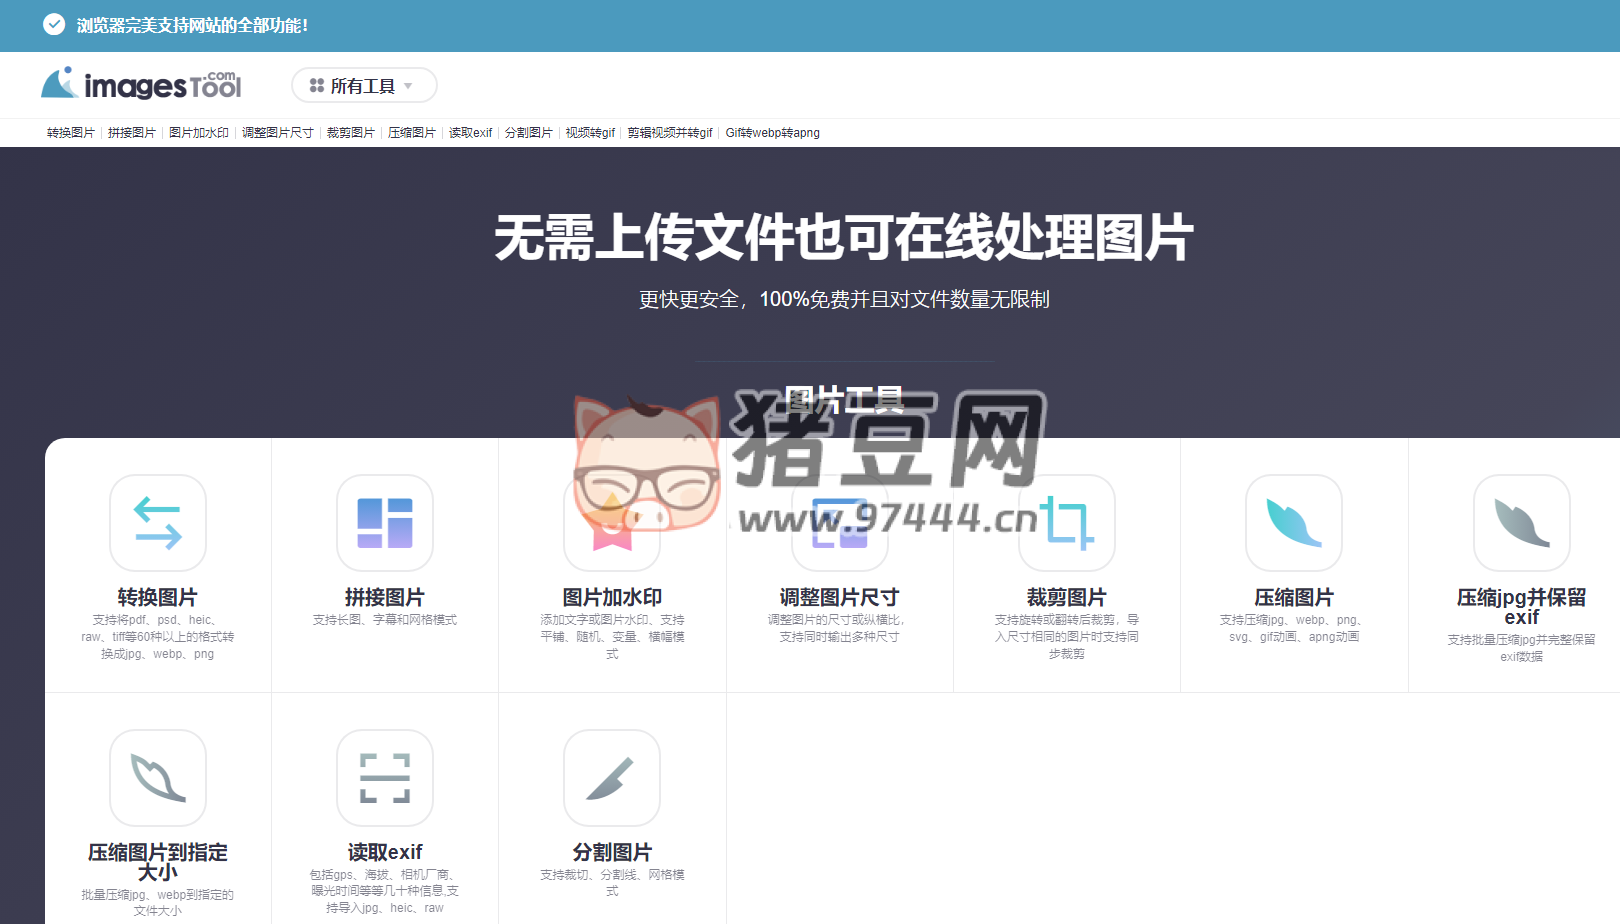Open the 读取exif bracket tool icon
This screenshot has width=1620, height=924.
[384, 779]
